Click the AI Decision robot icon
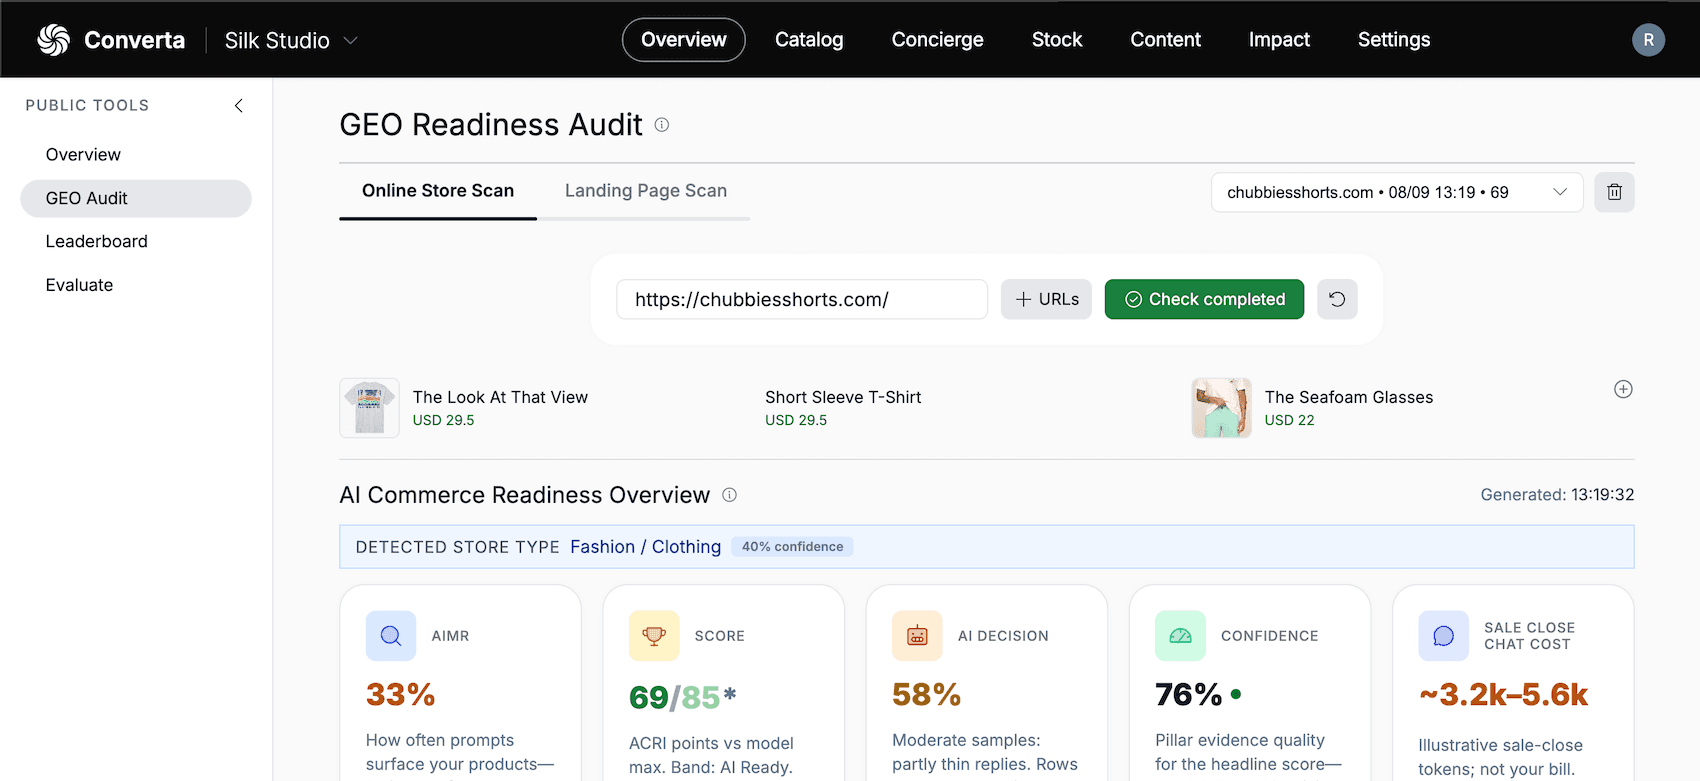This screenshot has height=781, width=1700. coord(917,636)
